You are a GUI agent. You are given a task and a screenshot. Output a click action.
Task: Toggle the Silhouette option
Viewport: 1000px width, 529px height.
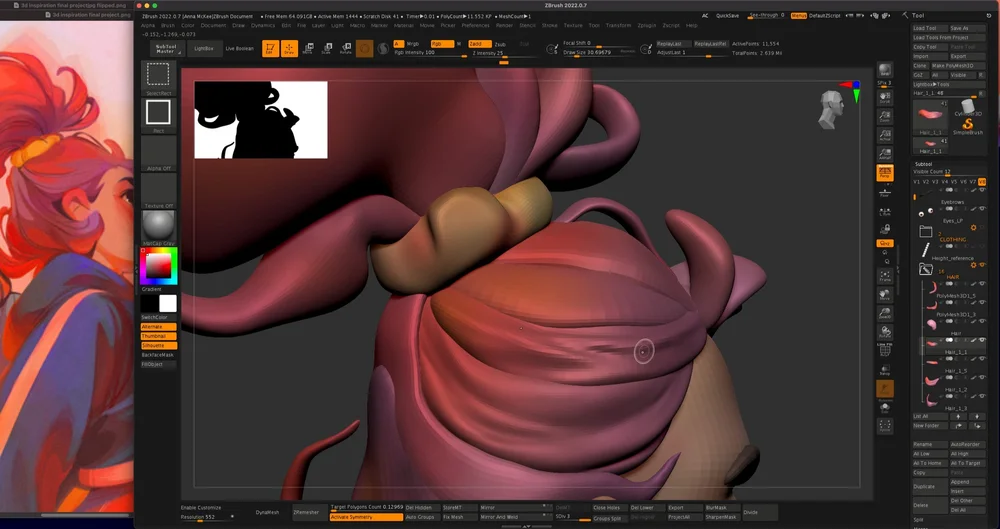(x=158, y=345)
